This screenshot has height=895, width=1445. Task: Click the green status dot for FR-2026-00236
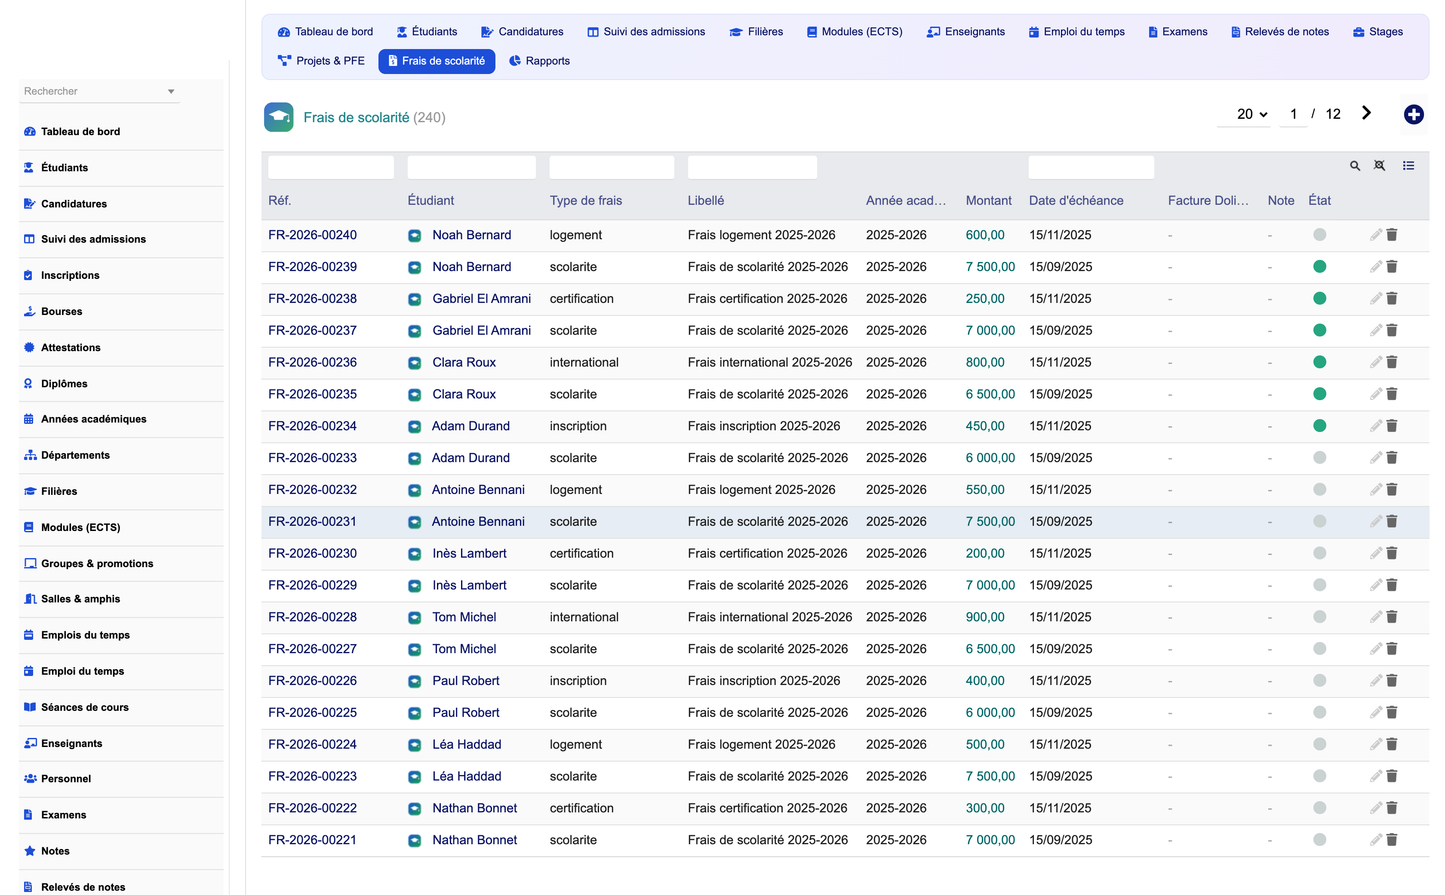[x=1319, y=362]
